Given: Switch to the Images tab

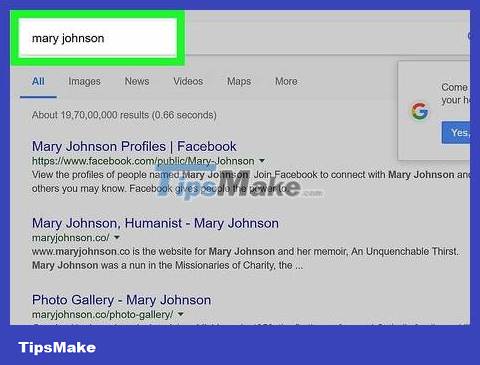Looking at the screenshot, I should 84,81.
